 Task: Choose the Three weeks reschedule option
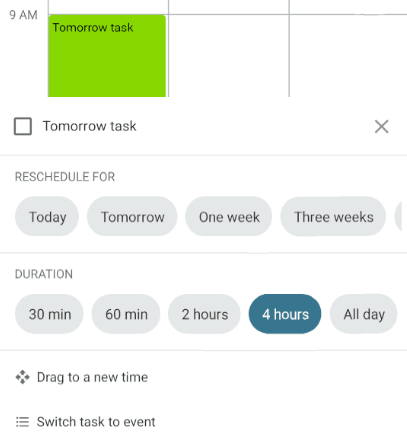(x=333, y=217)
